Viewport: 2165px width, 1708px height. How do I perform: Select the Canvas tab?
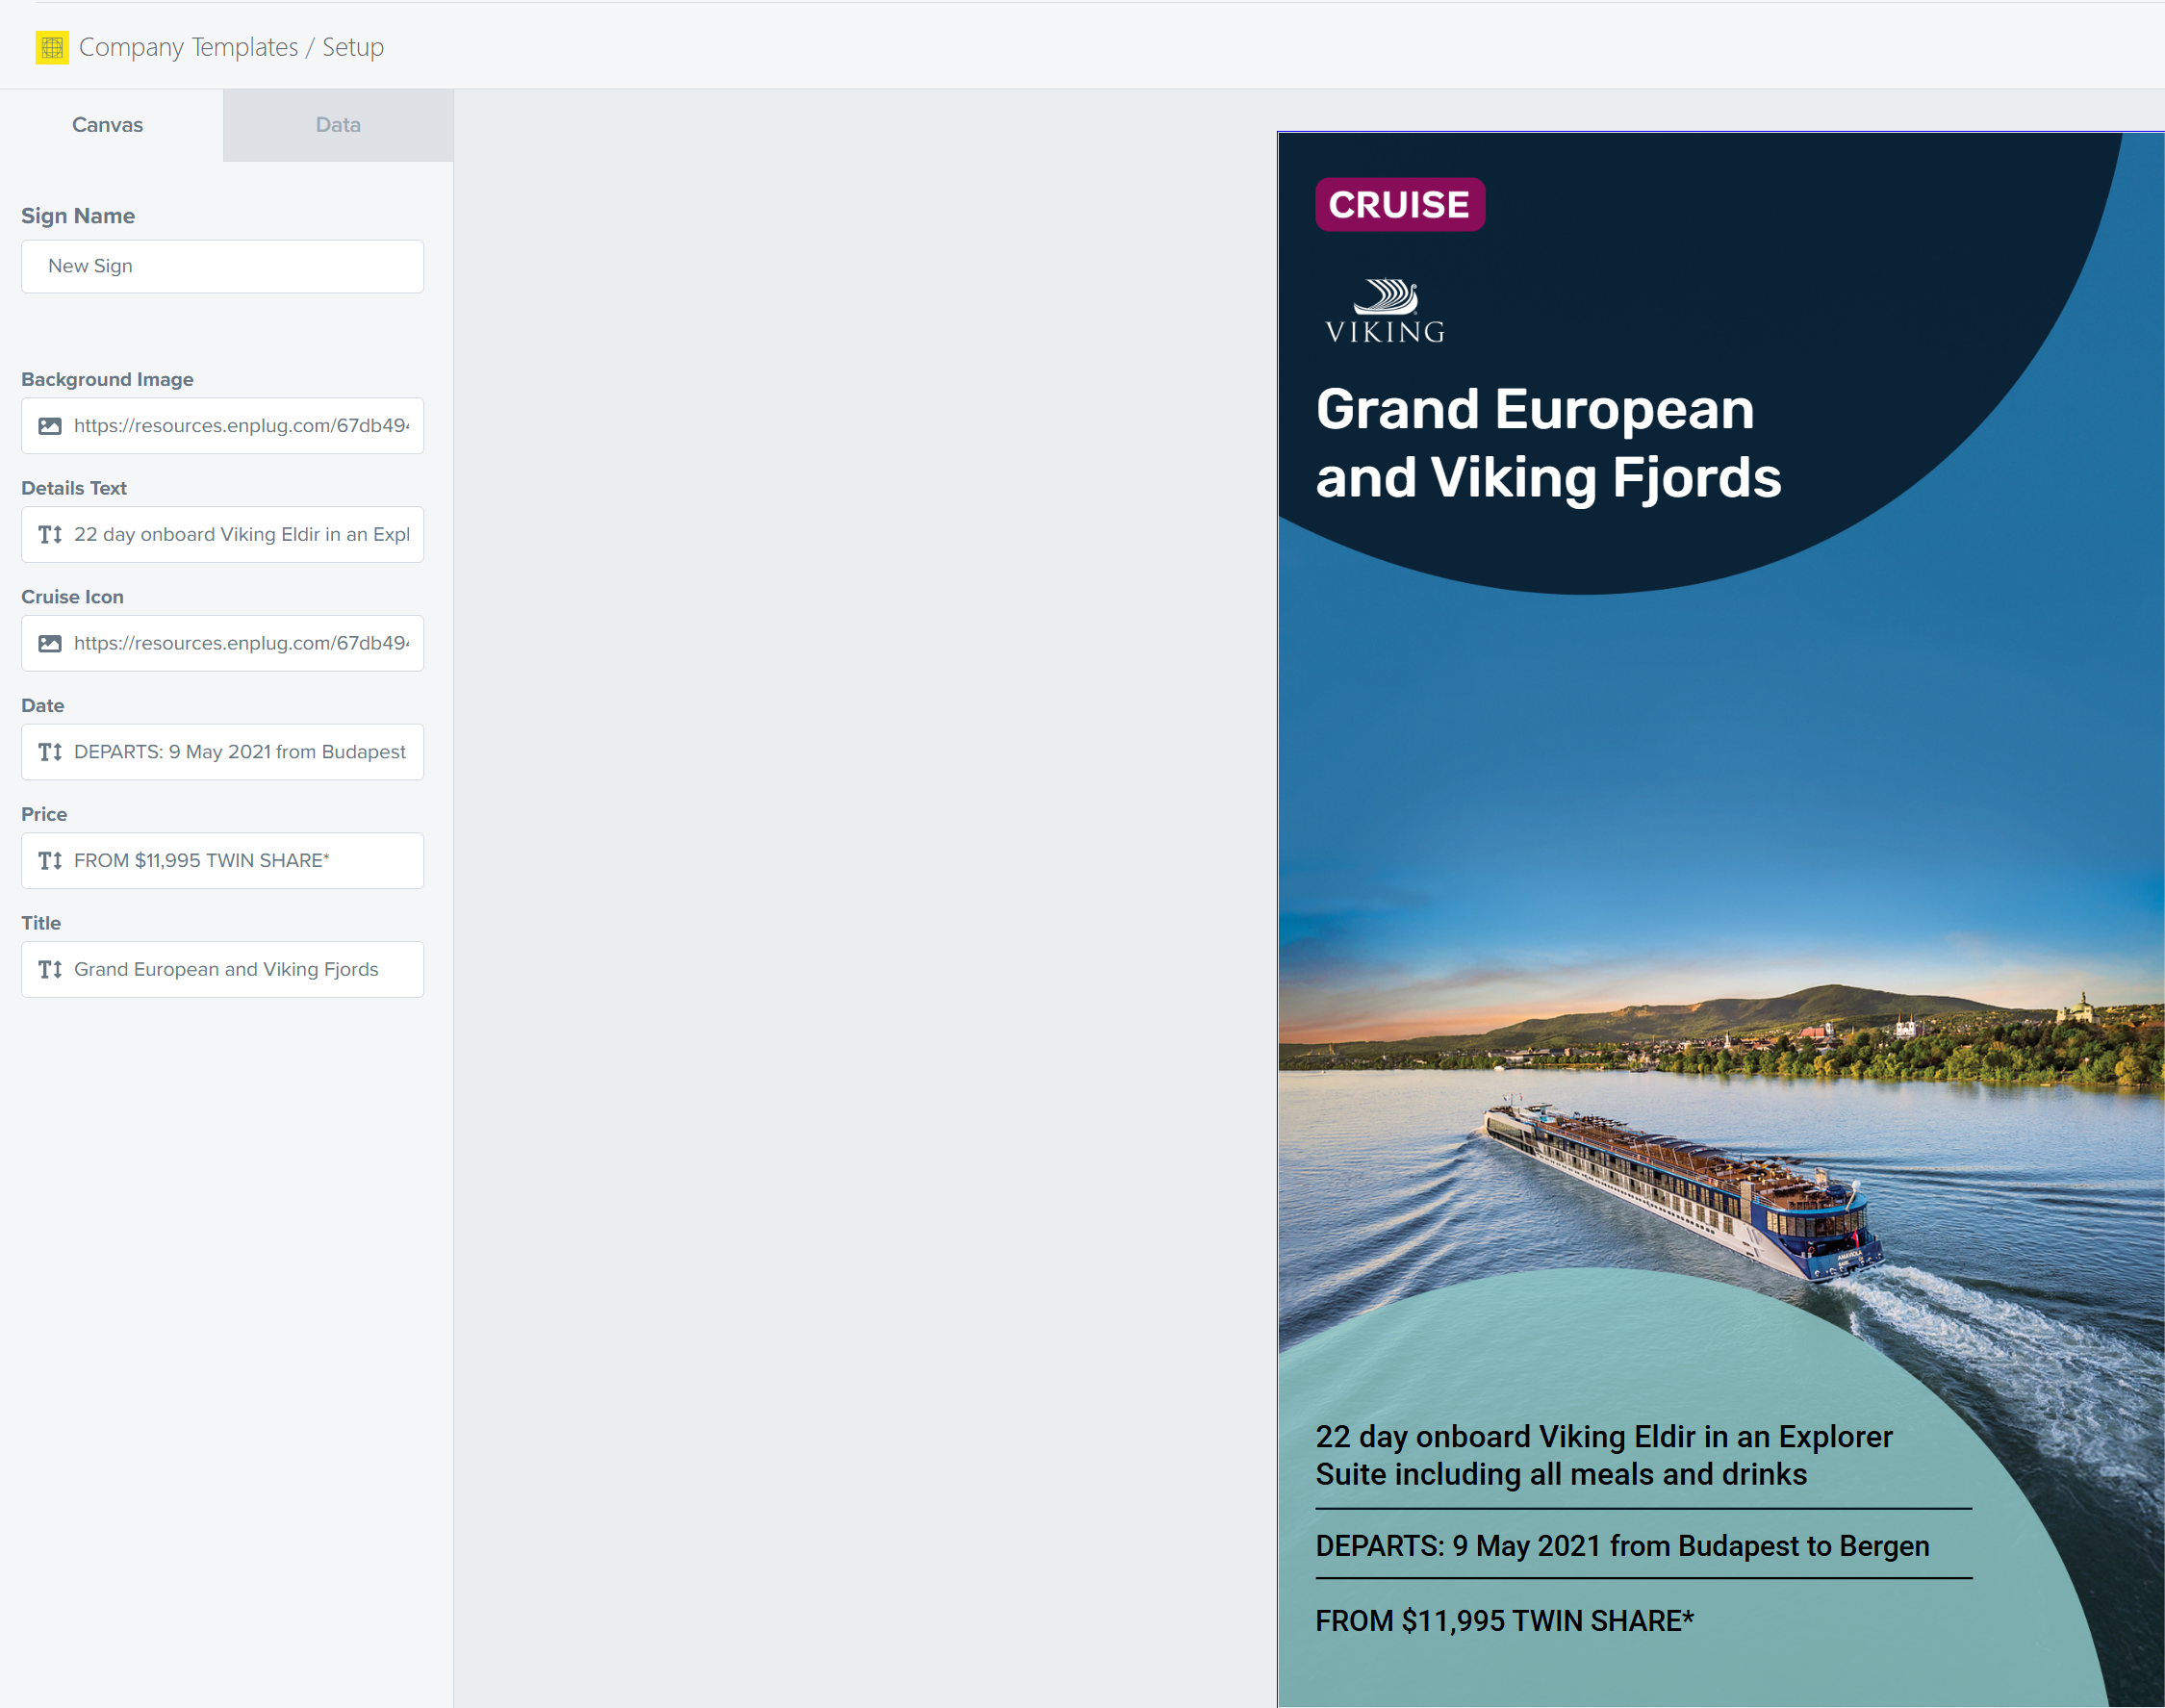pyautogui.click(x=107, y=125)
